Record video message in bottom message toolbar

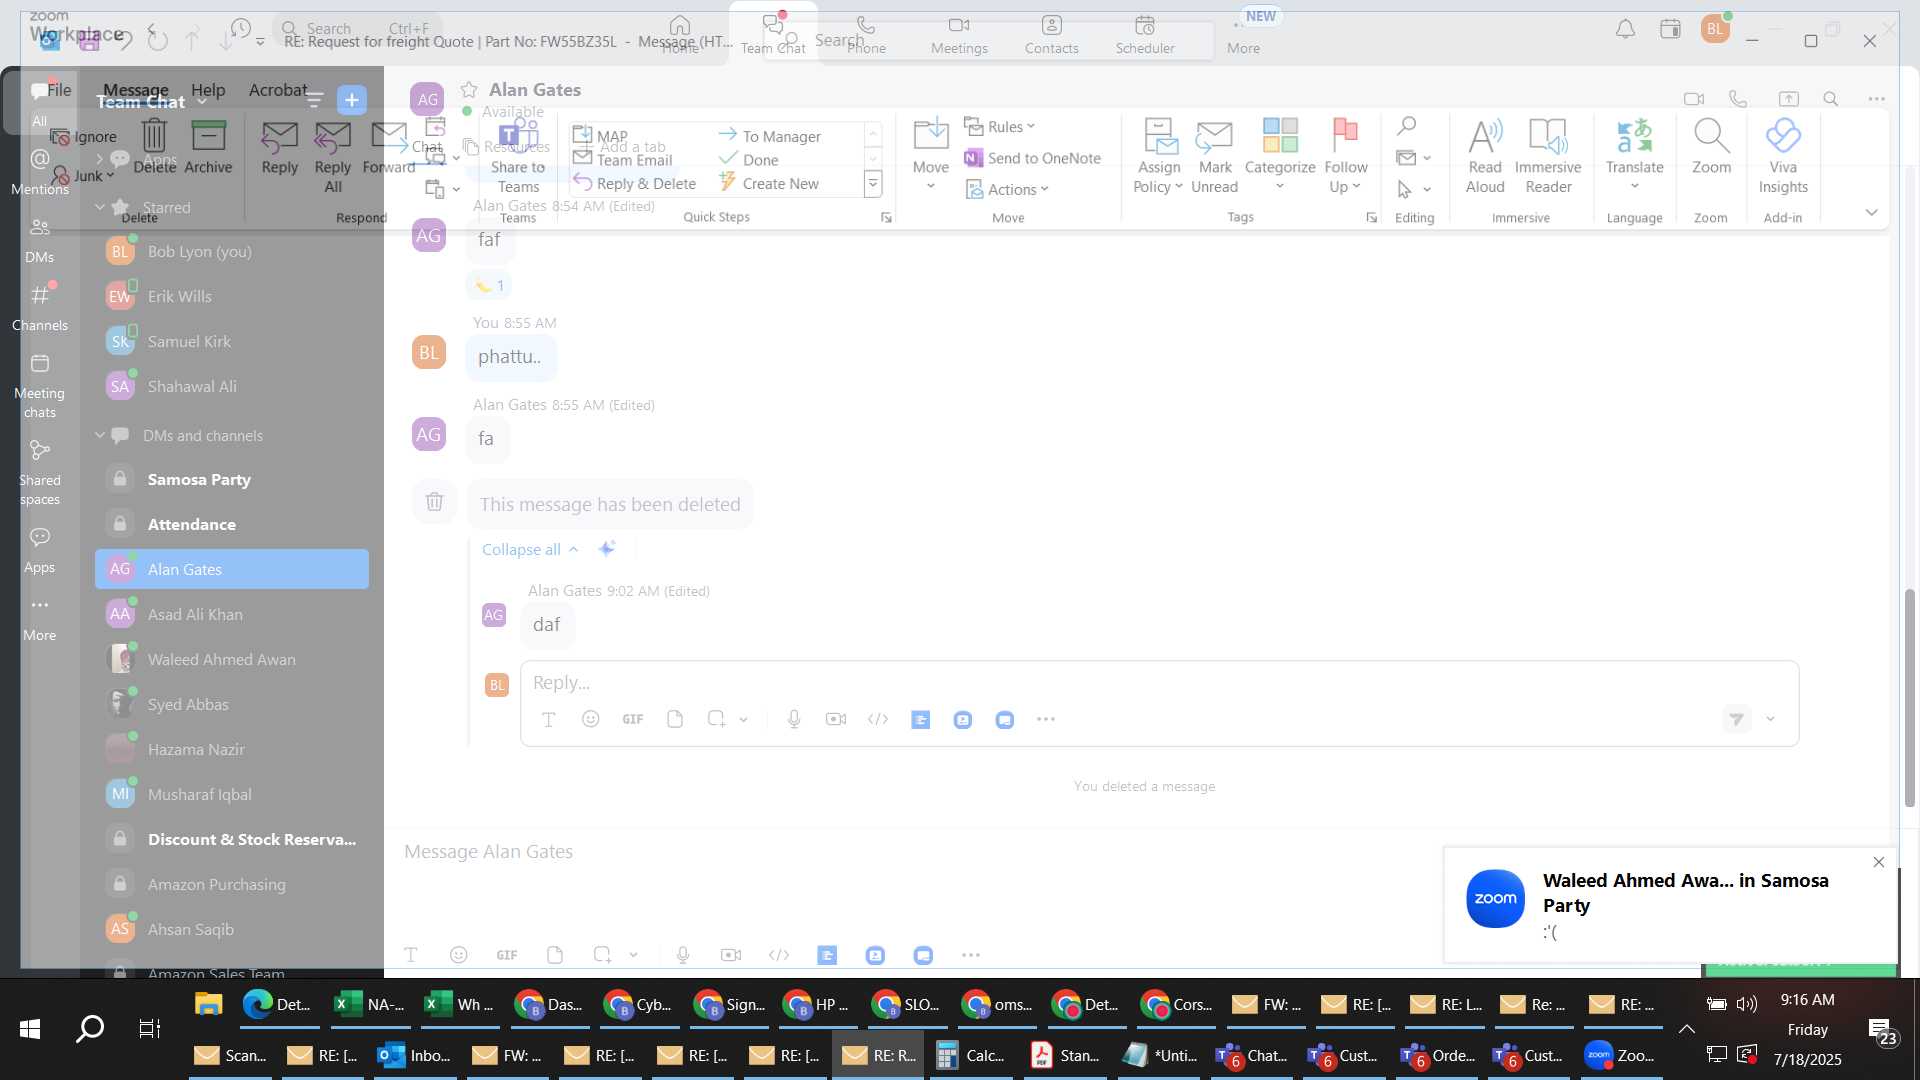click(731, 955)
